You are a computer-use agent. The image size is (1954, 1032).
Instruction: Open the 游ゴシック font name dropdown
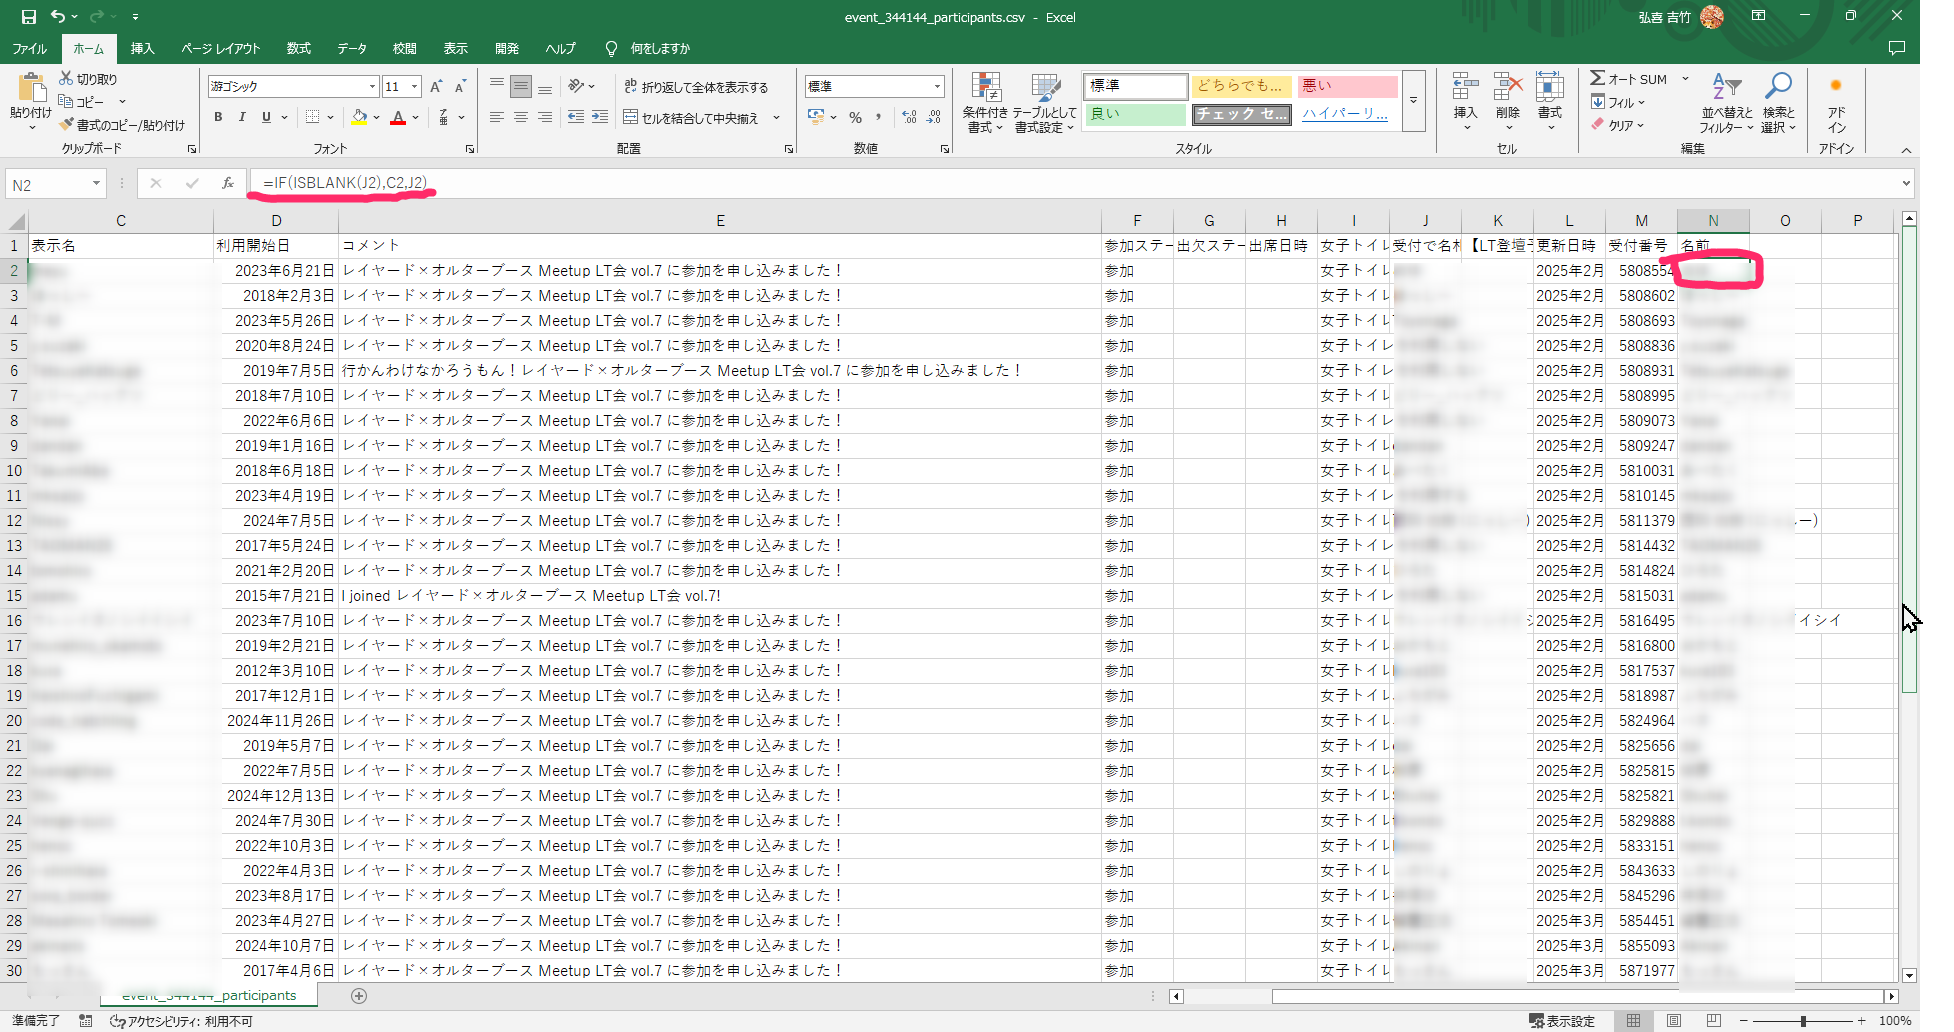[372, 87]
